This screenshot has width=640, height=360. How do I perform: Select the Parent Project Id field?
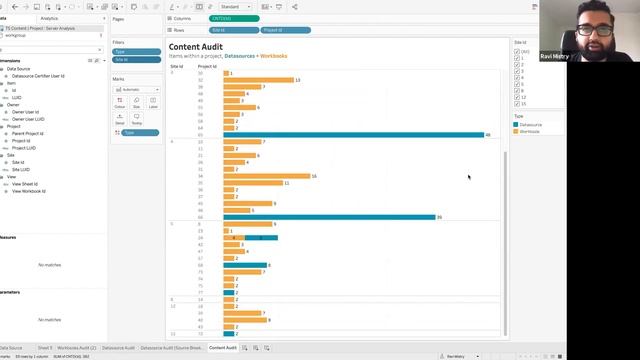tap(27, 133)
